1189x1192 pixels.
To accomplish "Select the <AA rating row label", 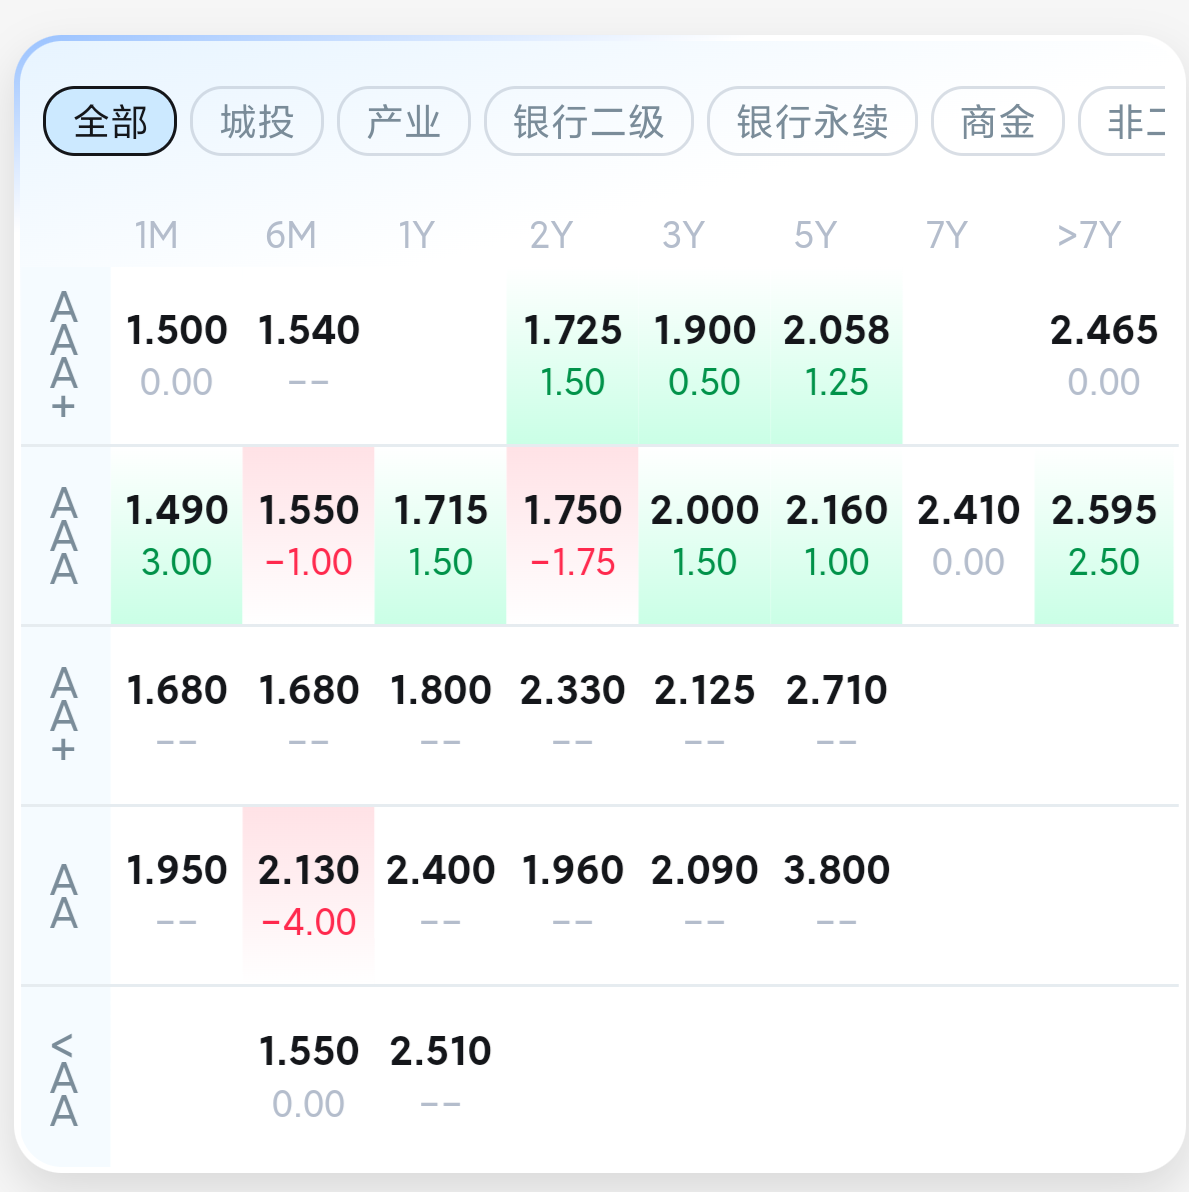I will tap(64, 1078).
